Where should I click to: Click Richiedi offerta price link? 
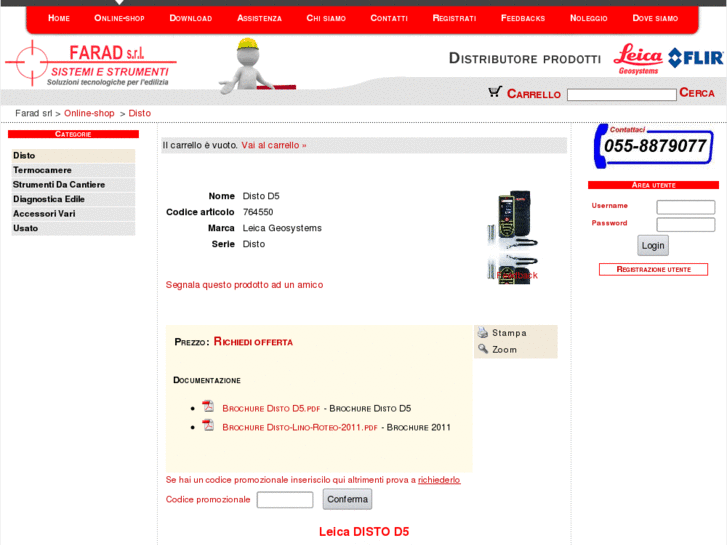tap(253, 342)
